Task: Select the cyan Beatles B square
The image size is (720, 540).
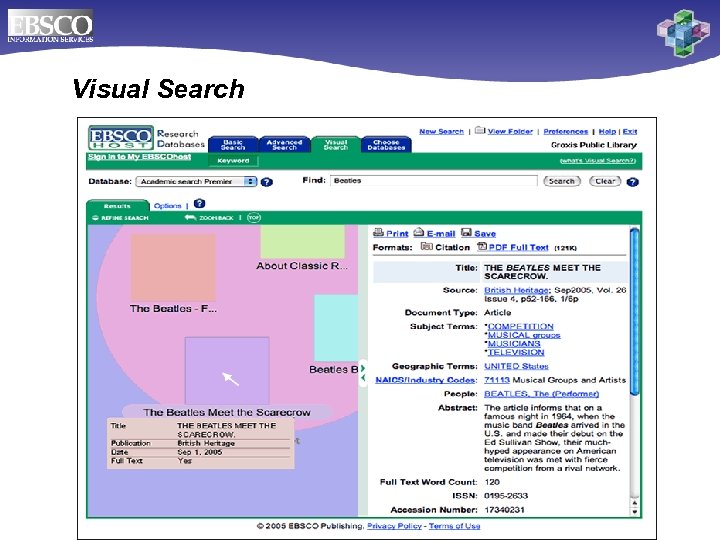Action: coord(336,328)
